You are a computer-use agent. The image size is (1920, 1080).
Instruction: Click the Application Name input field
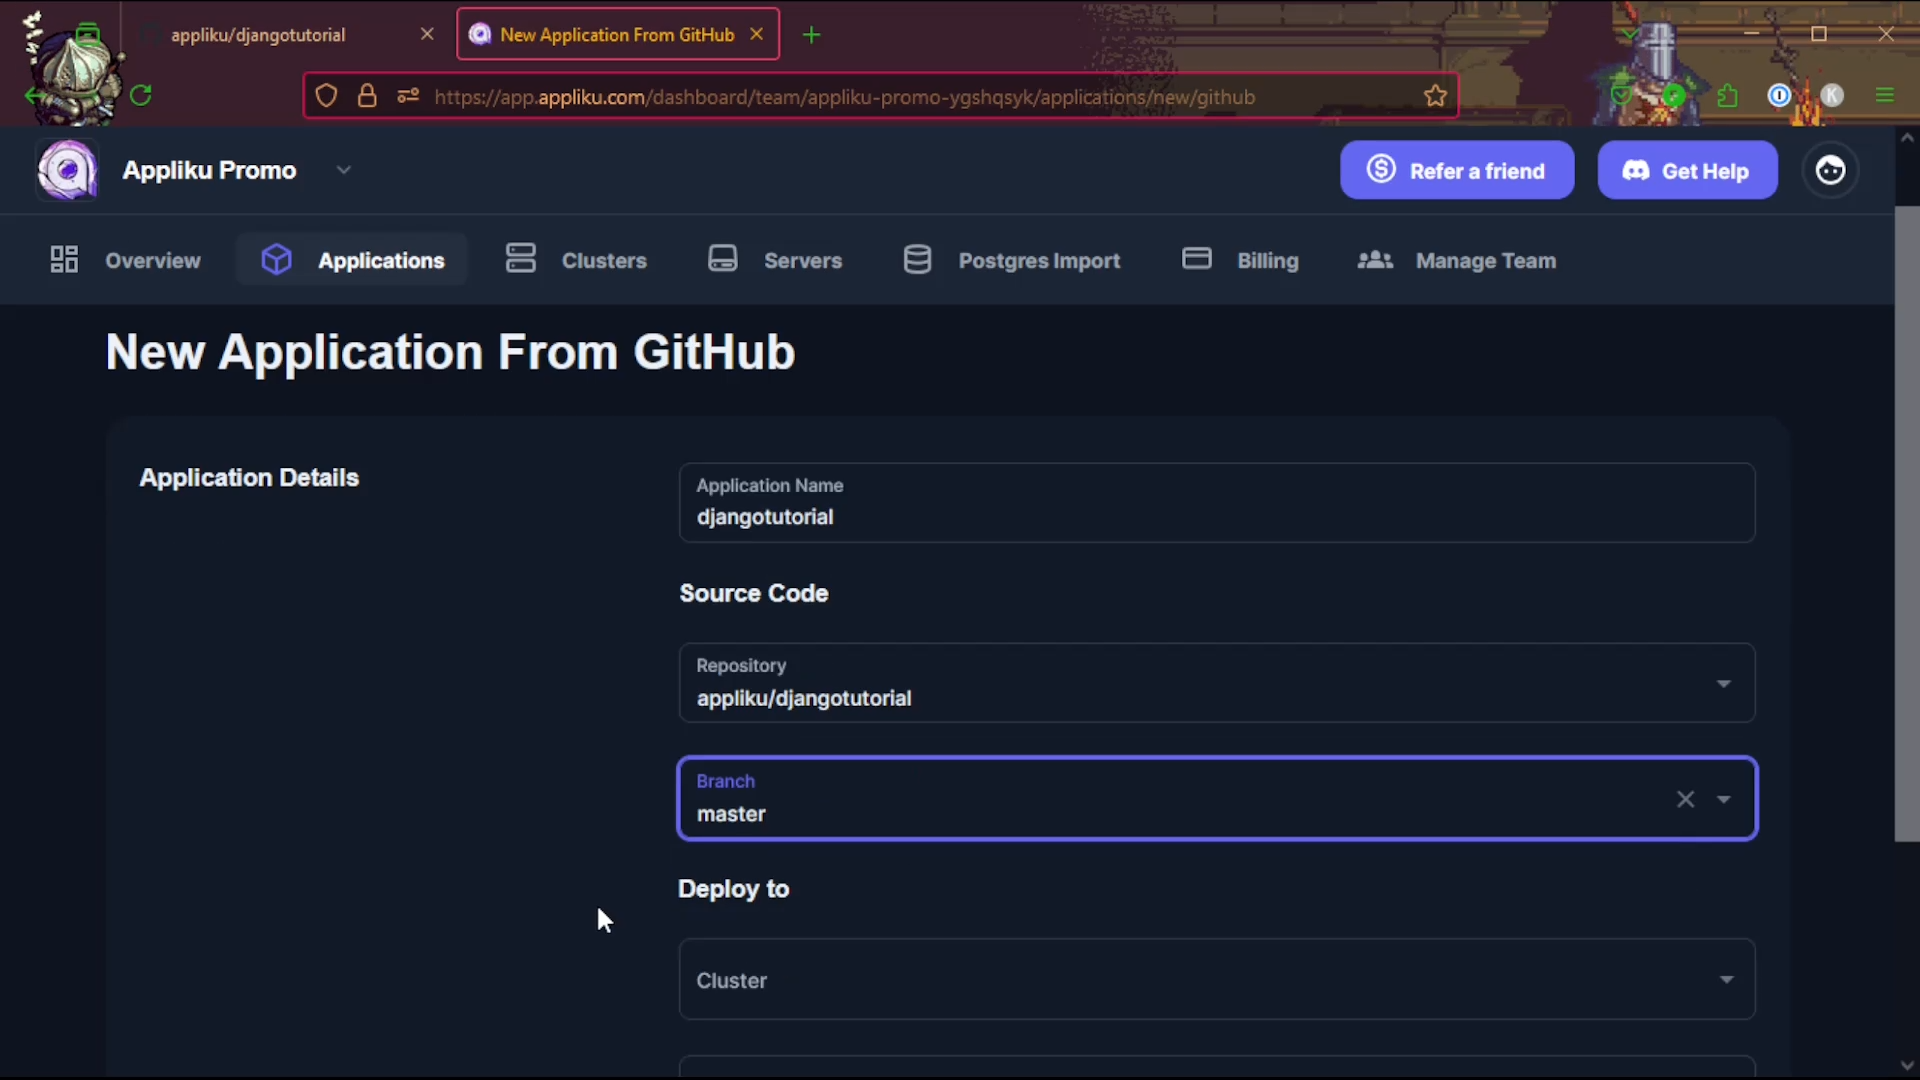pyautogui.click(x=1215, y=516)
